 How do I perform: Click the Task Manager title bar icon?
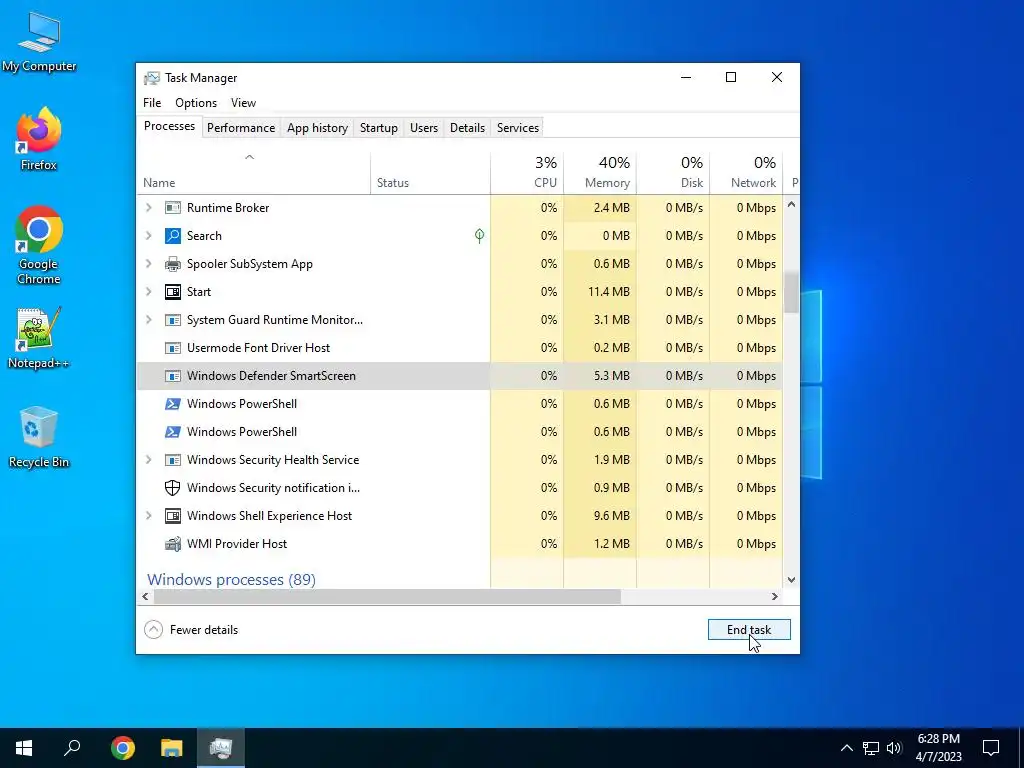[x=152, y=78]
